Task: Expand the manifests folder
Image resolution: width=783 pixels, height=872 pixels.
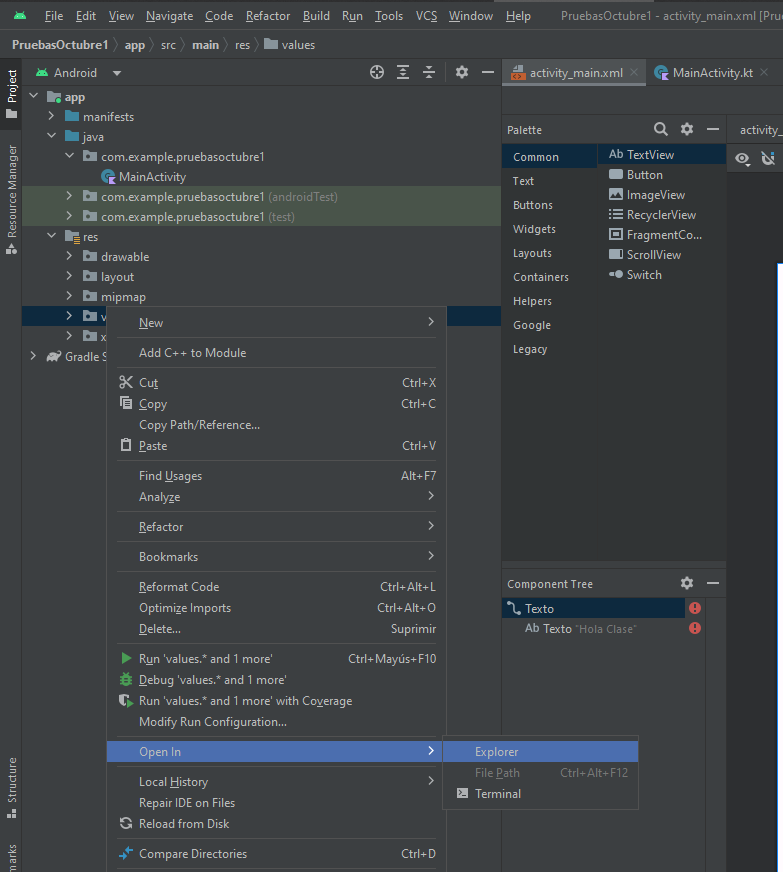Action: (x=51, y=117)
